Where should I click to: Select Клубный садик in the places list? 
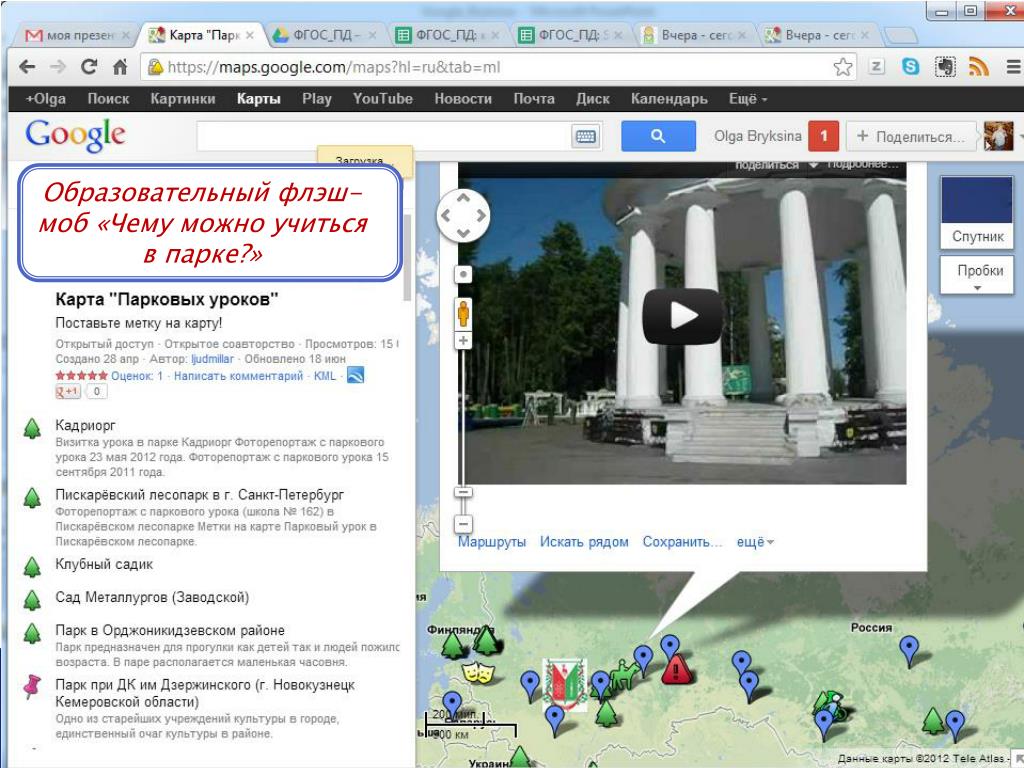104,564
